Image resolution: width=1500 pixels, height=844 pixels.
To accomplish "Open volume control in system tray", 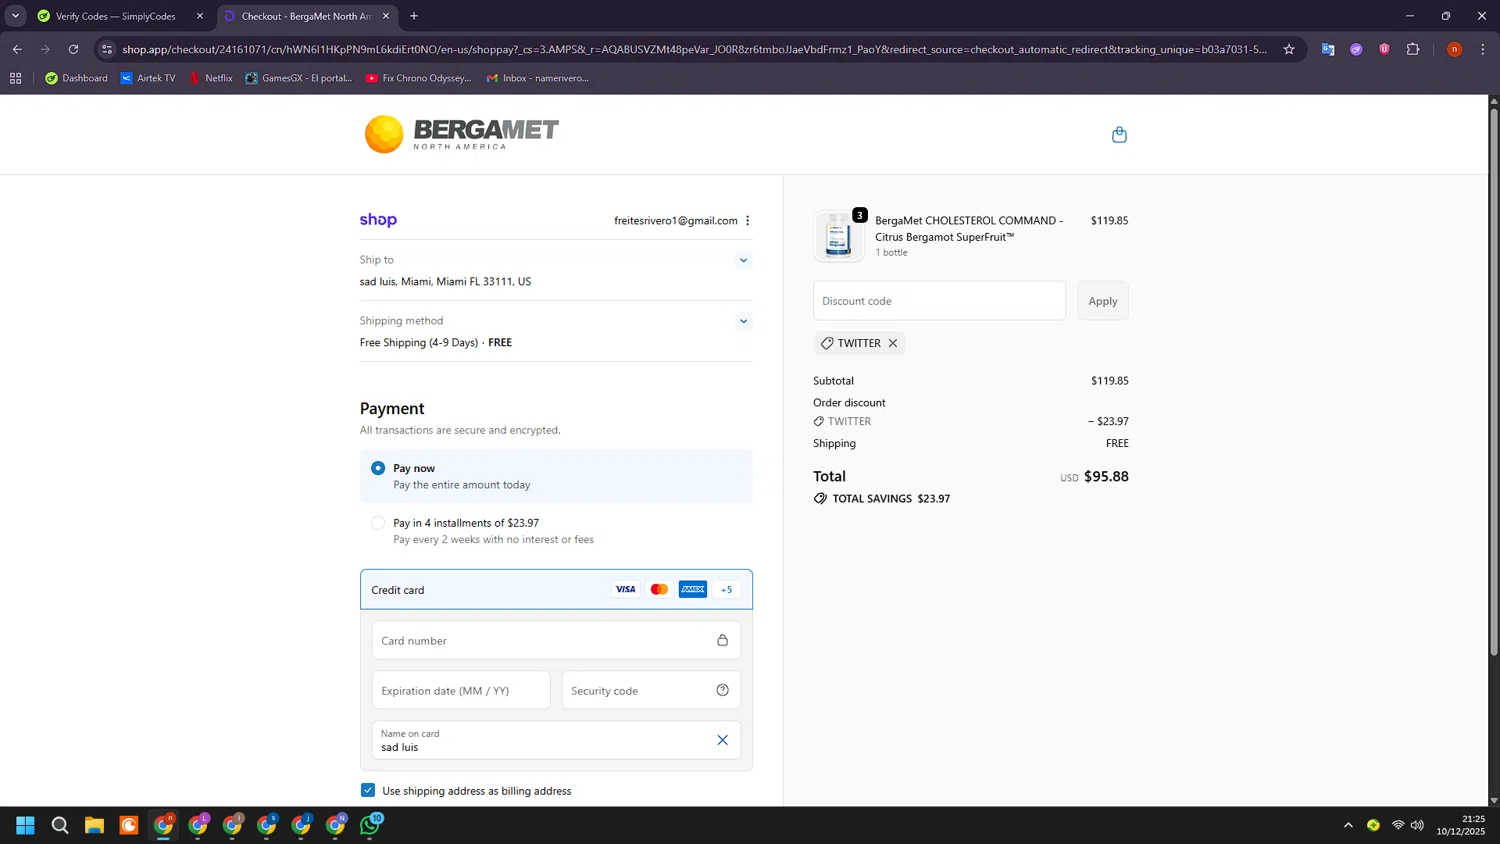I will point(1417,825).
